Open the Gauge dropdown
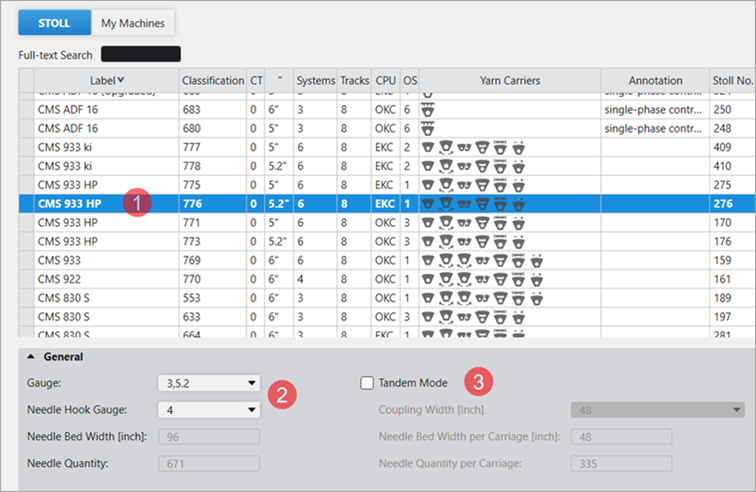 click(208, 382)
